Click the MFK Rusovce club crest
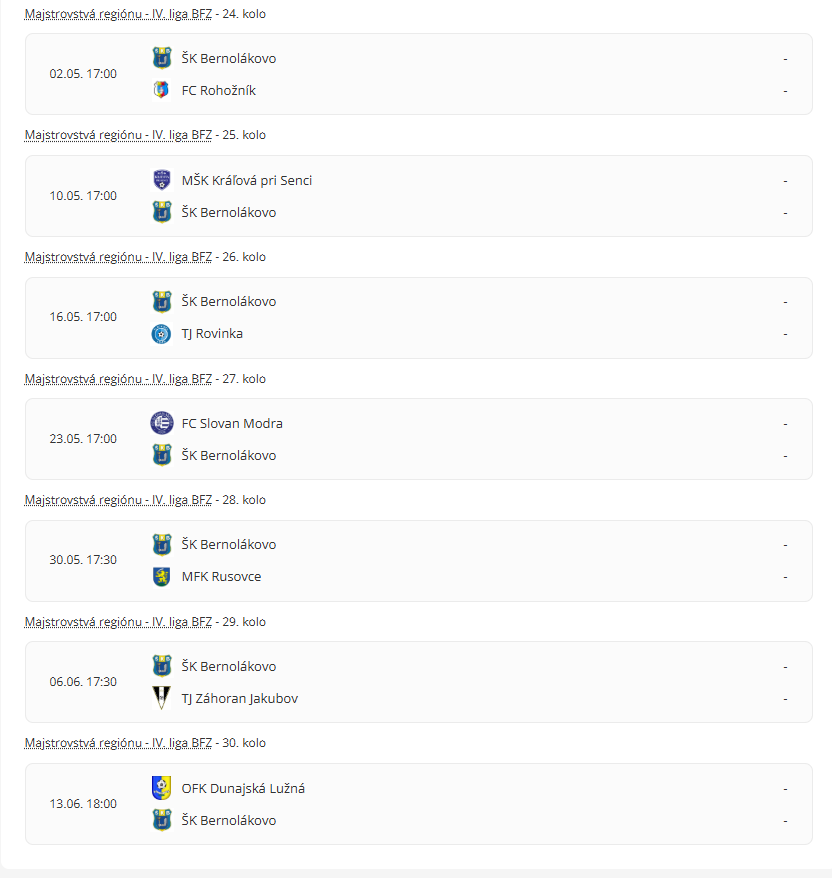832x878 pixels. [x=161, y=576]
